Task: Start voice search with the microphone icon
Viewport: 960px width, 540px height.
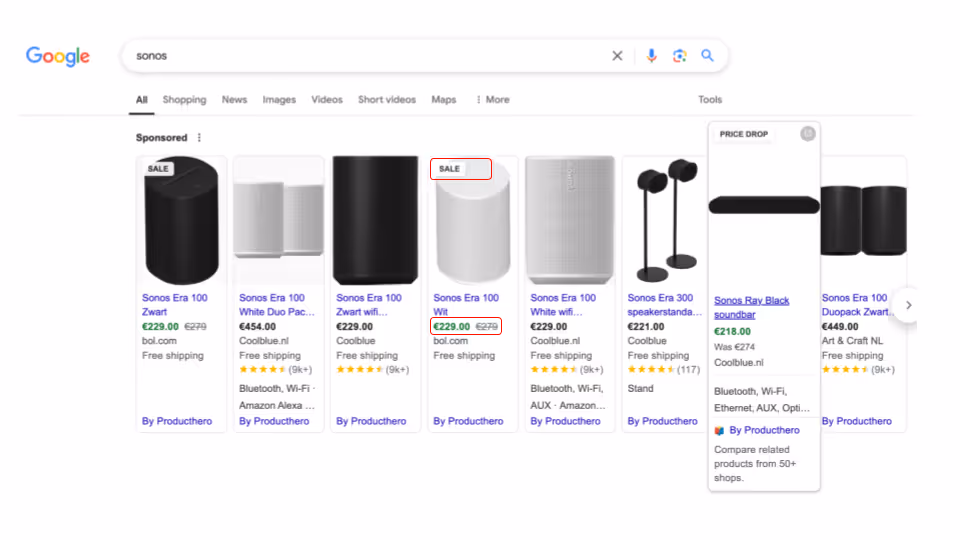Action: 651,56
